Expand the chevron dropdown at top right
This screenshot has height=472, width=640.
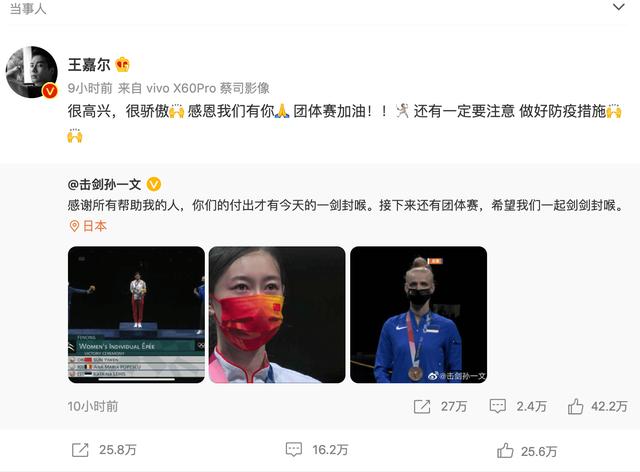(x=619, y=7)
